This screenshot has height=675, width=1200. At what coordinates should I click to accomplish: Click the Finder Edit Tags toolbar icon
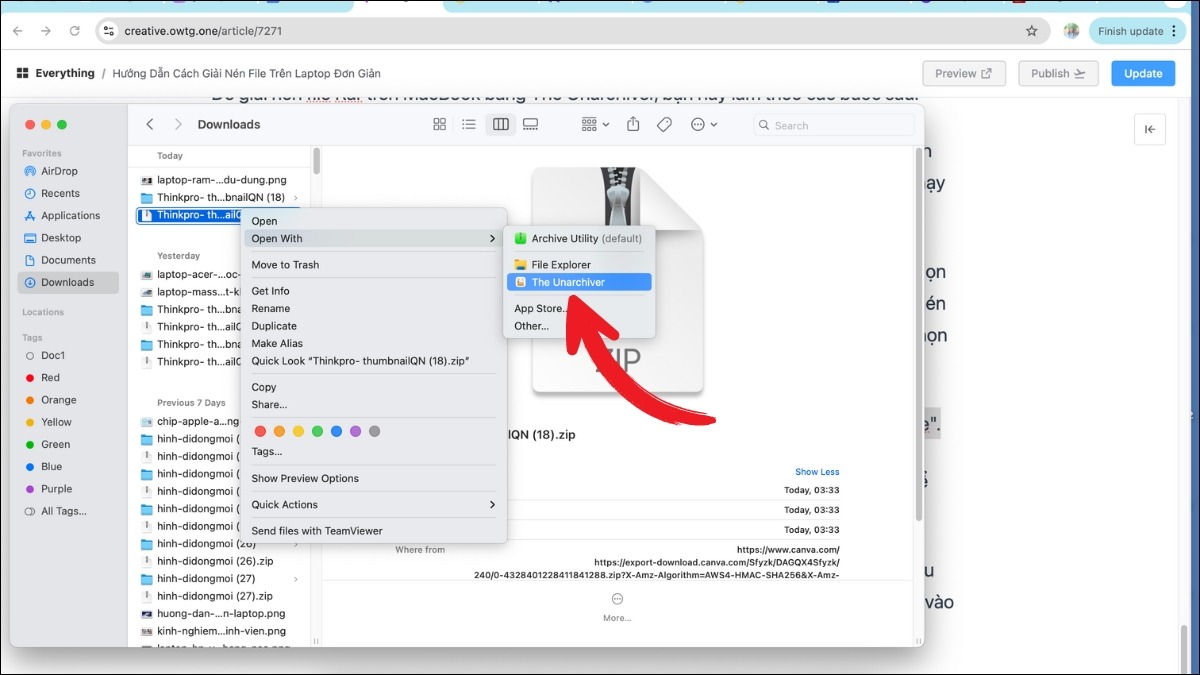pos(664,125)
